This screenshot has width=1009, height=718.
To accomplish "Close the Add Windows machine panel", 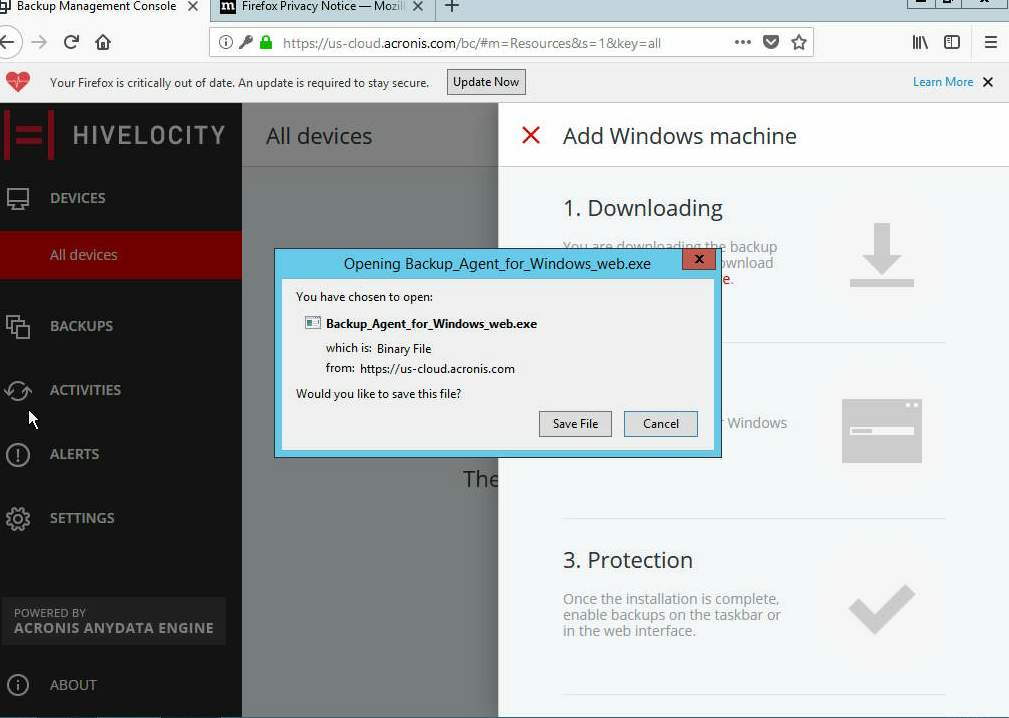I will point(531,136).
